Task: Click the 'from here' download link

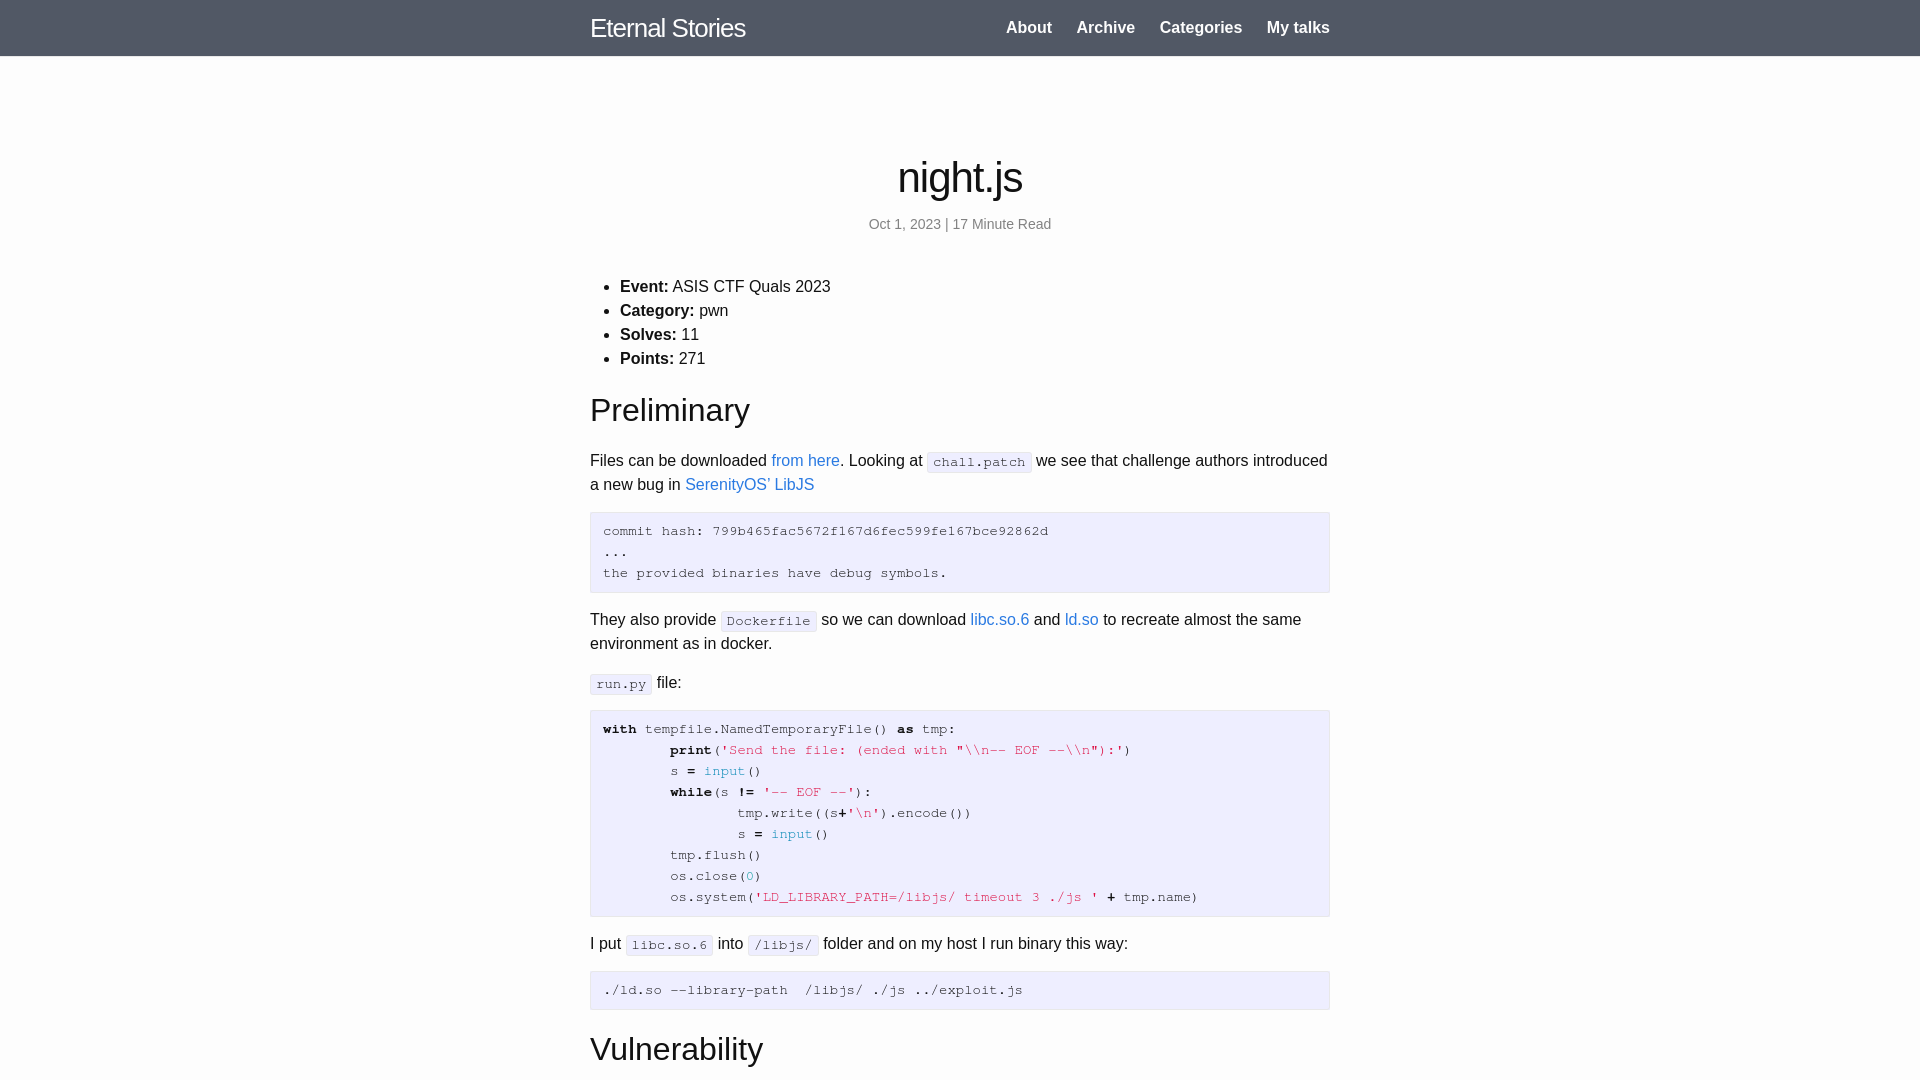Action: click(x=804, y=460)
